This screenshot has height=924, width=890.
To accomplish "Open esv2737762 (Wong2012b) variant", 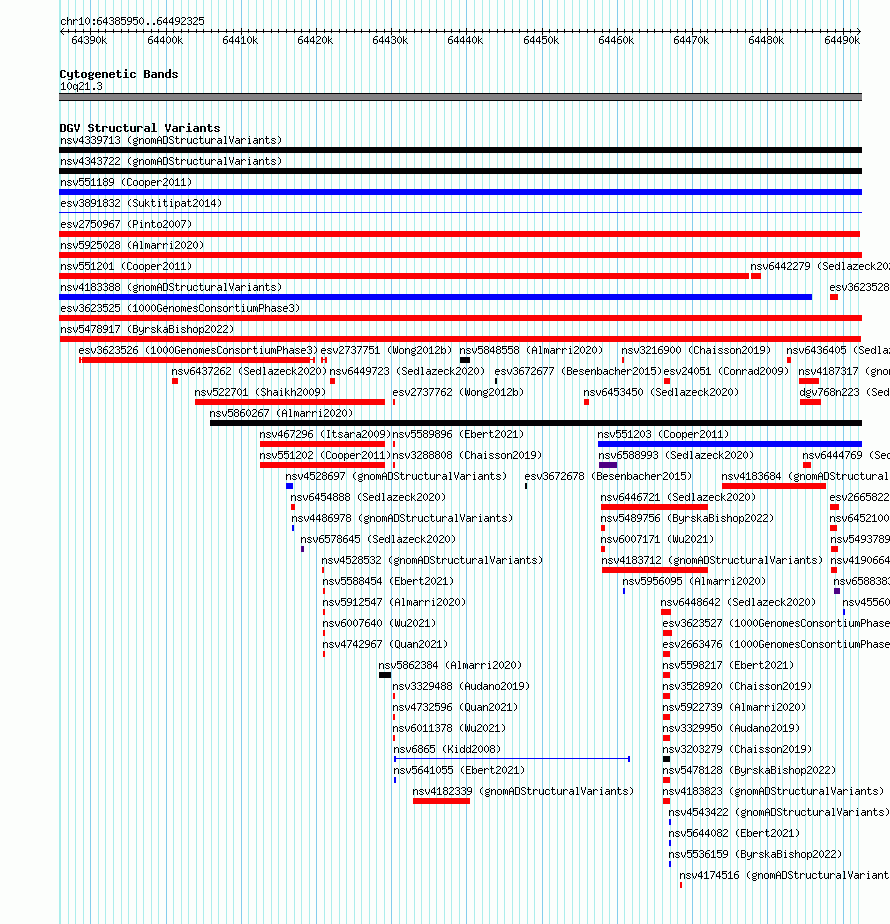I will click(458, 392).
